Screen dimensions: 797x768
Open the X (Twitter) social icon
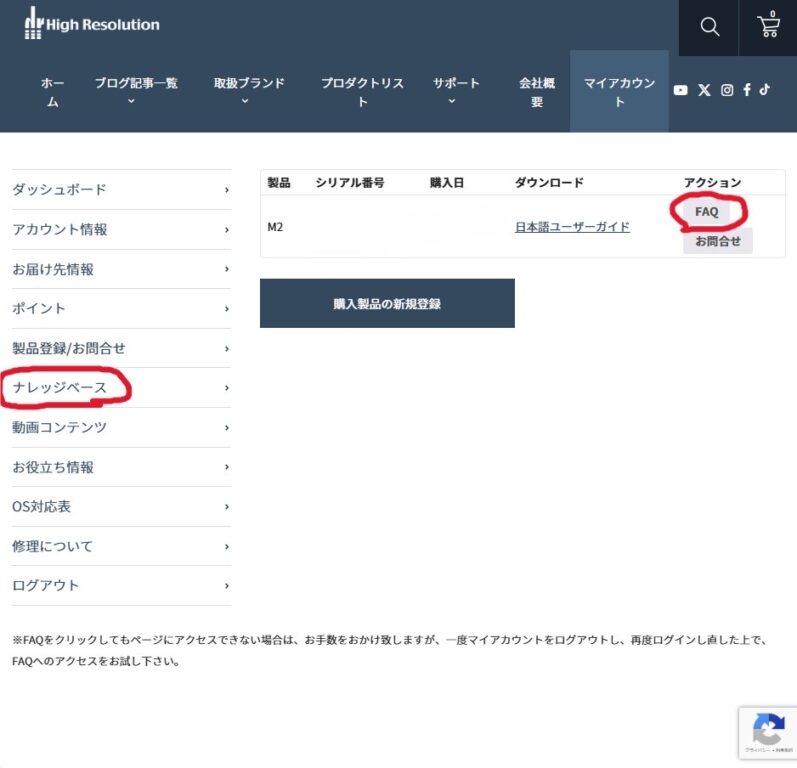click(704, 90)
